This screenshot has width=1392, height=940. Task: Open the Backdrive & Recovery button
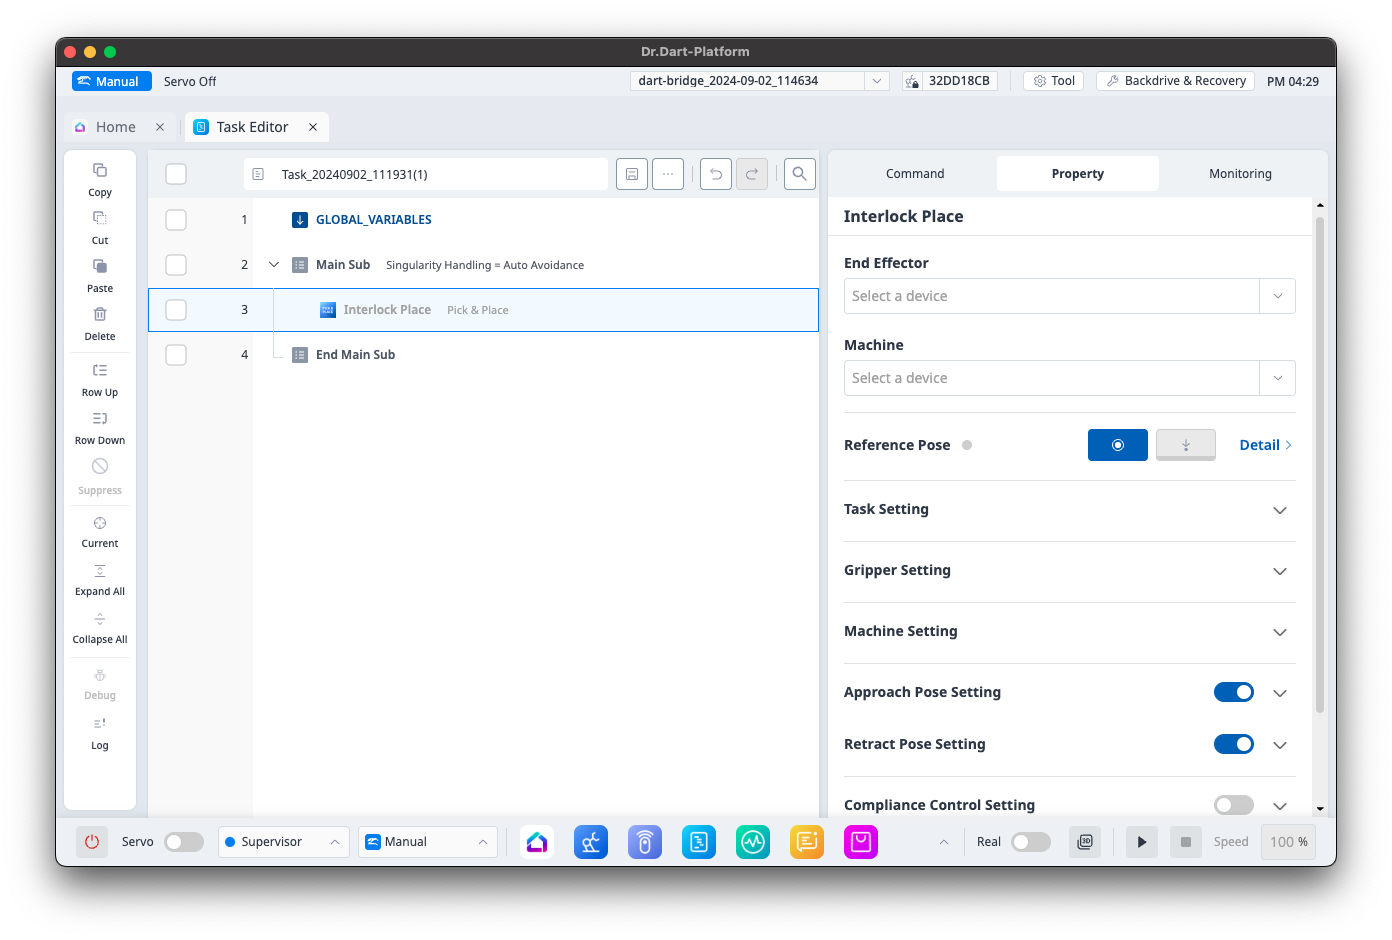[x=1175, y=81]
